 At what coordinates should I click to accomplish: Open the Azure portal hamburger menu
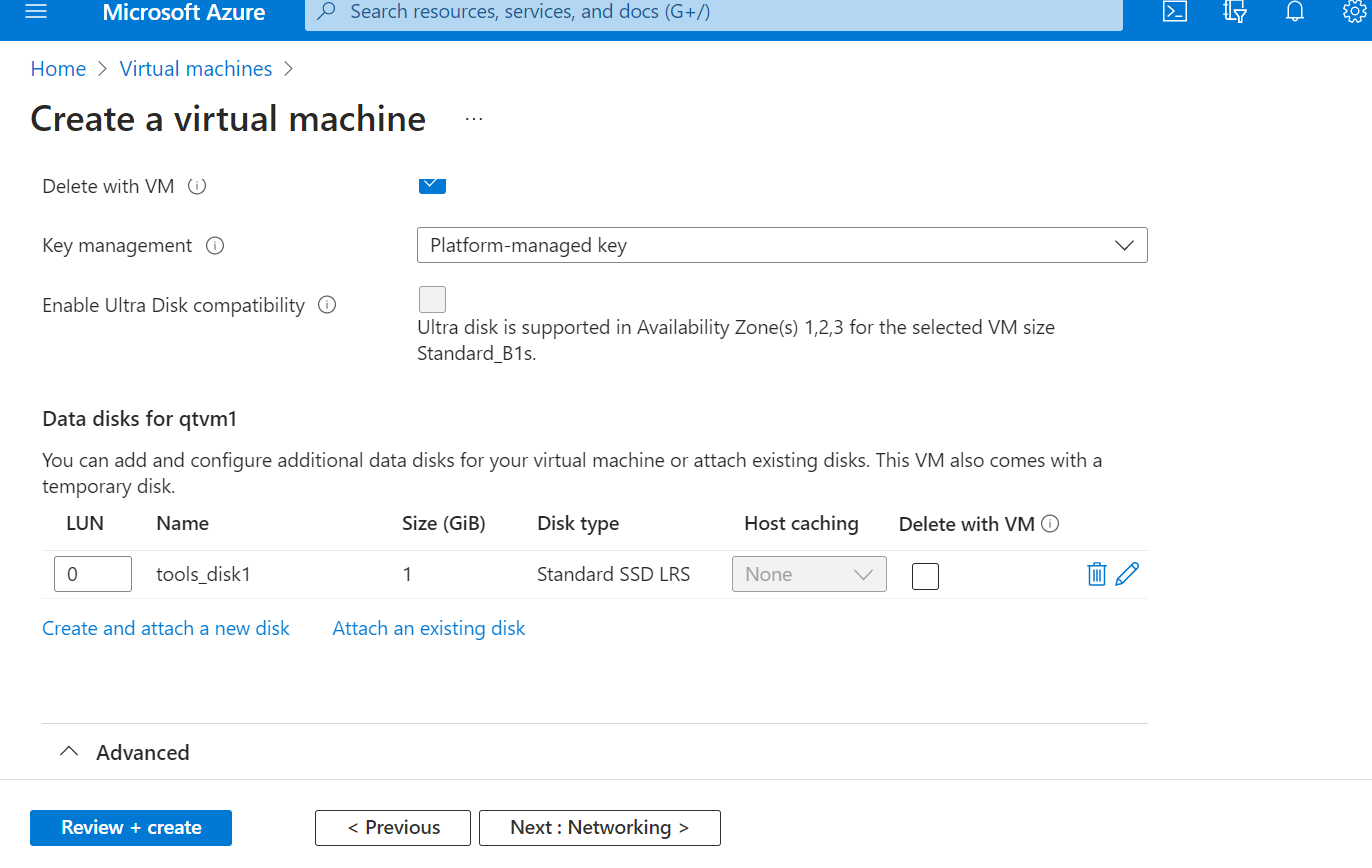(x=36, y=12)
